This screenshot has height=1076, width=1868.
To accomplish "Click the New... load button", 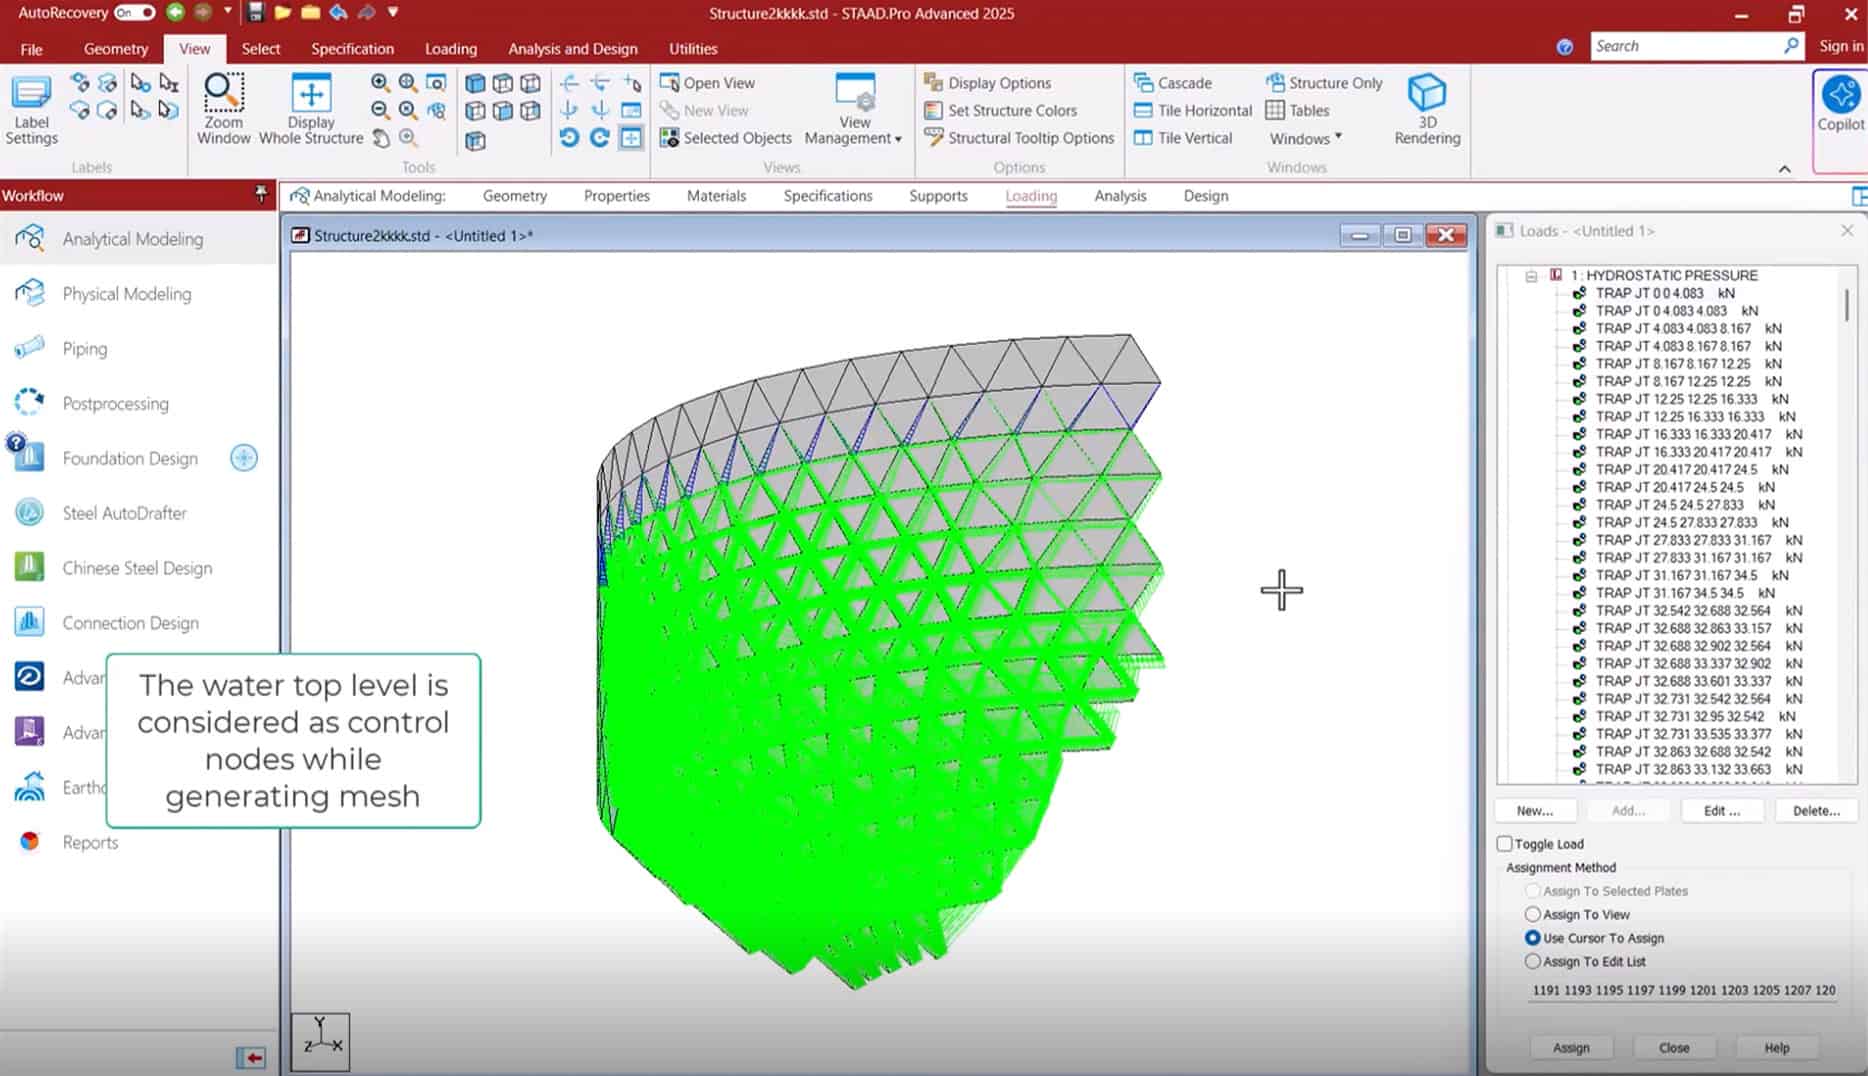I will [1535, 811].
